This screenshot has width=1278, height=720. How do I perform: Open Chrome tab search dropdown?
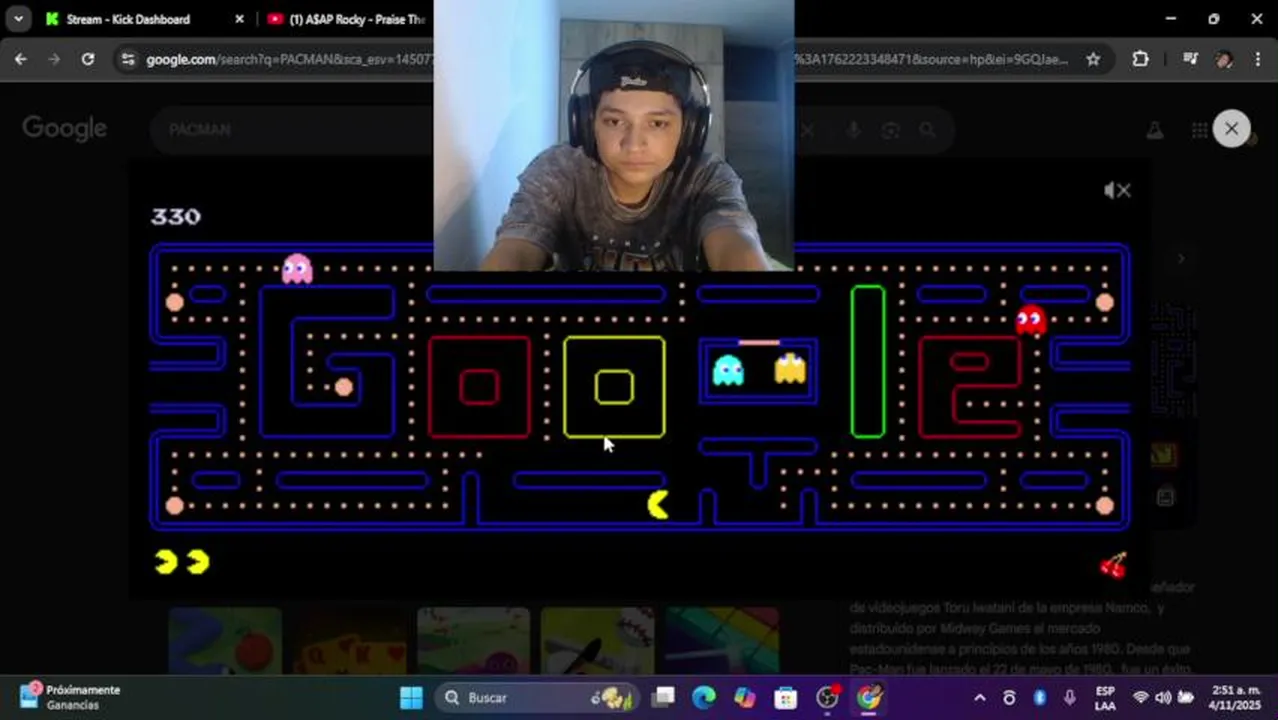point(18,19)
